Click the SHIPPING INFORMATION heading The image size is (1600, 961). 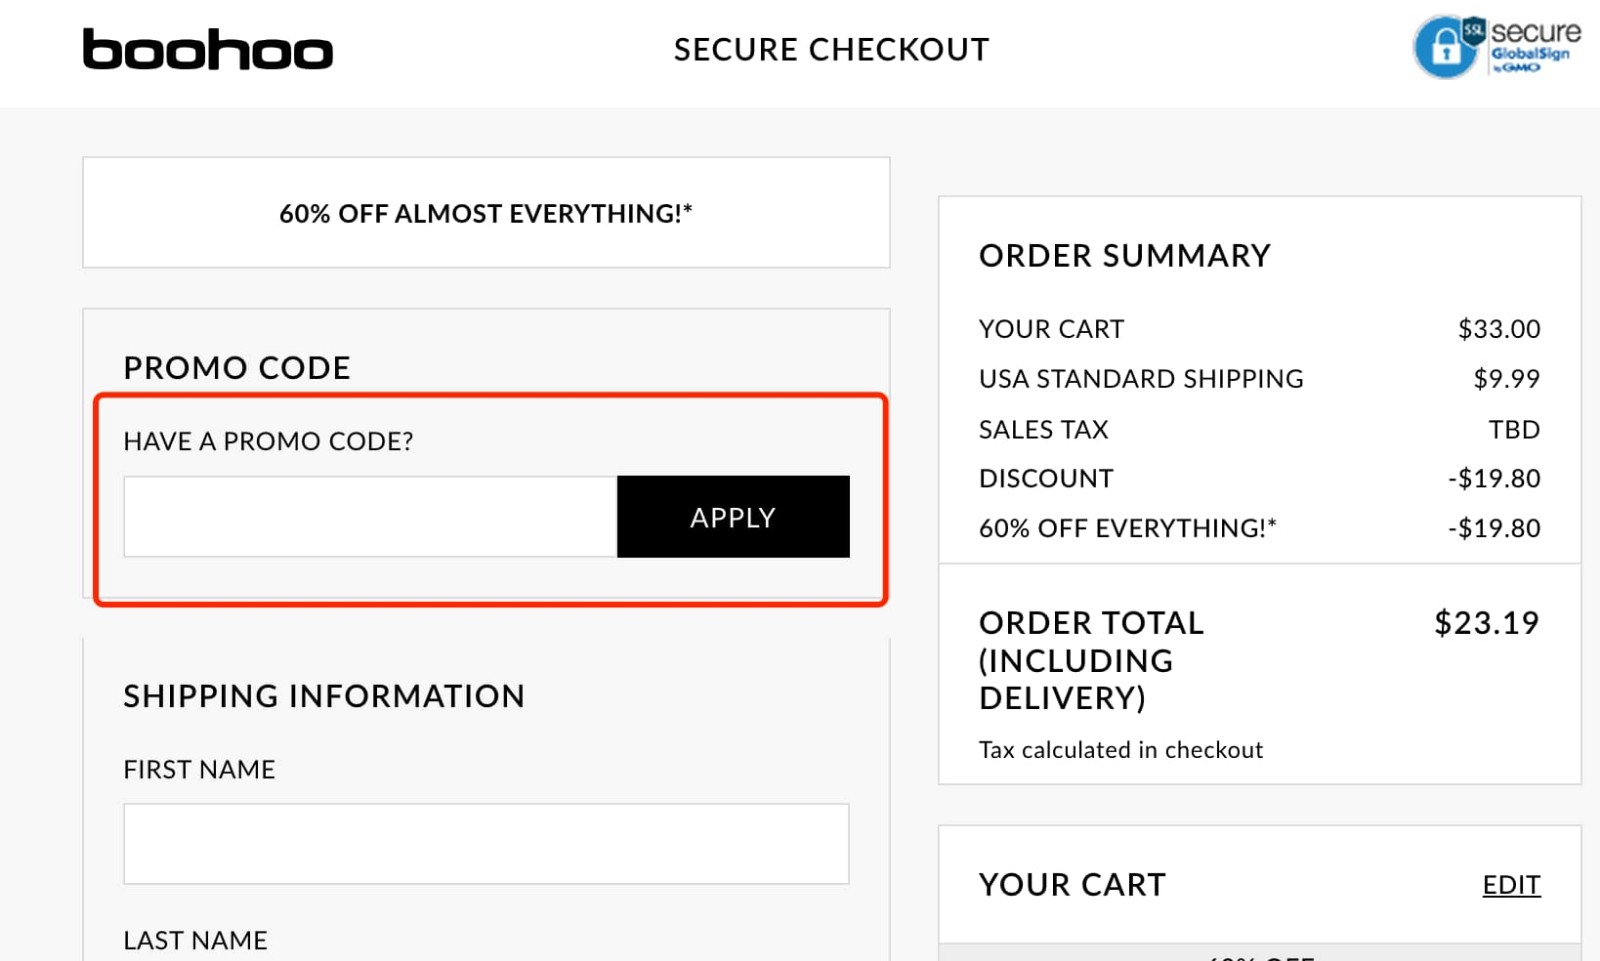coord(324,696)
